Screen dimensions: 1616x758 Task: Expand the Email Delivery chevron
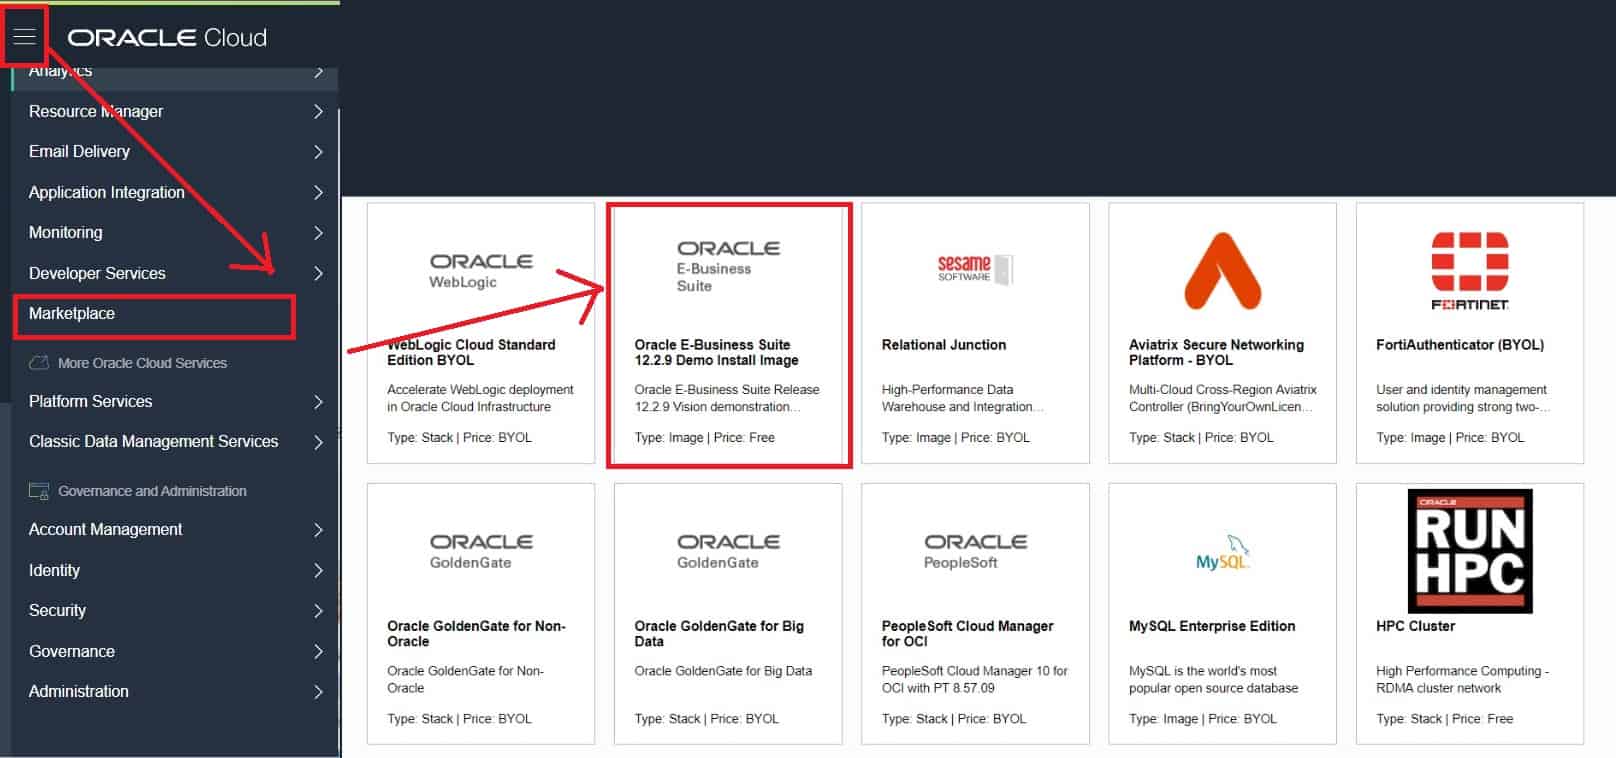point(318,152)
